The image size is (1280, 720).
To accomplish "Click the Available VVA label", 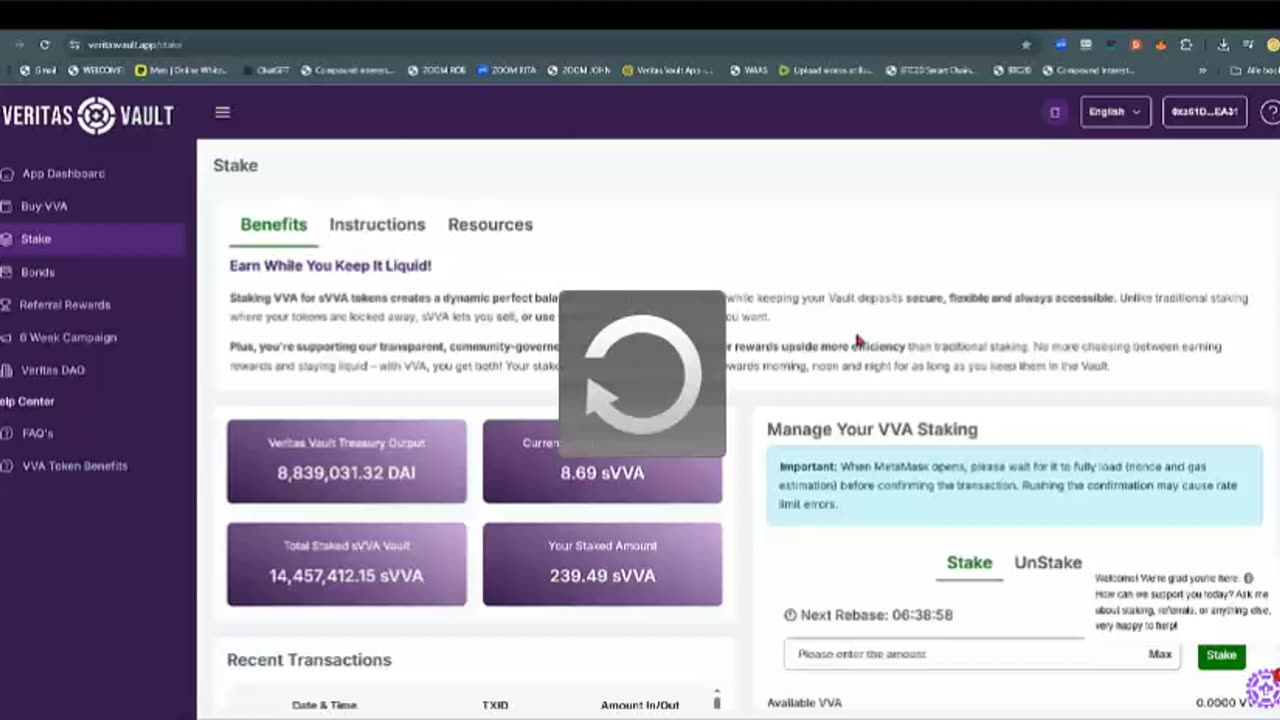I will (x=804, y=703).
